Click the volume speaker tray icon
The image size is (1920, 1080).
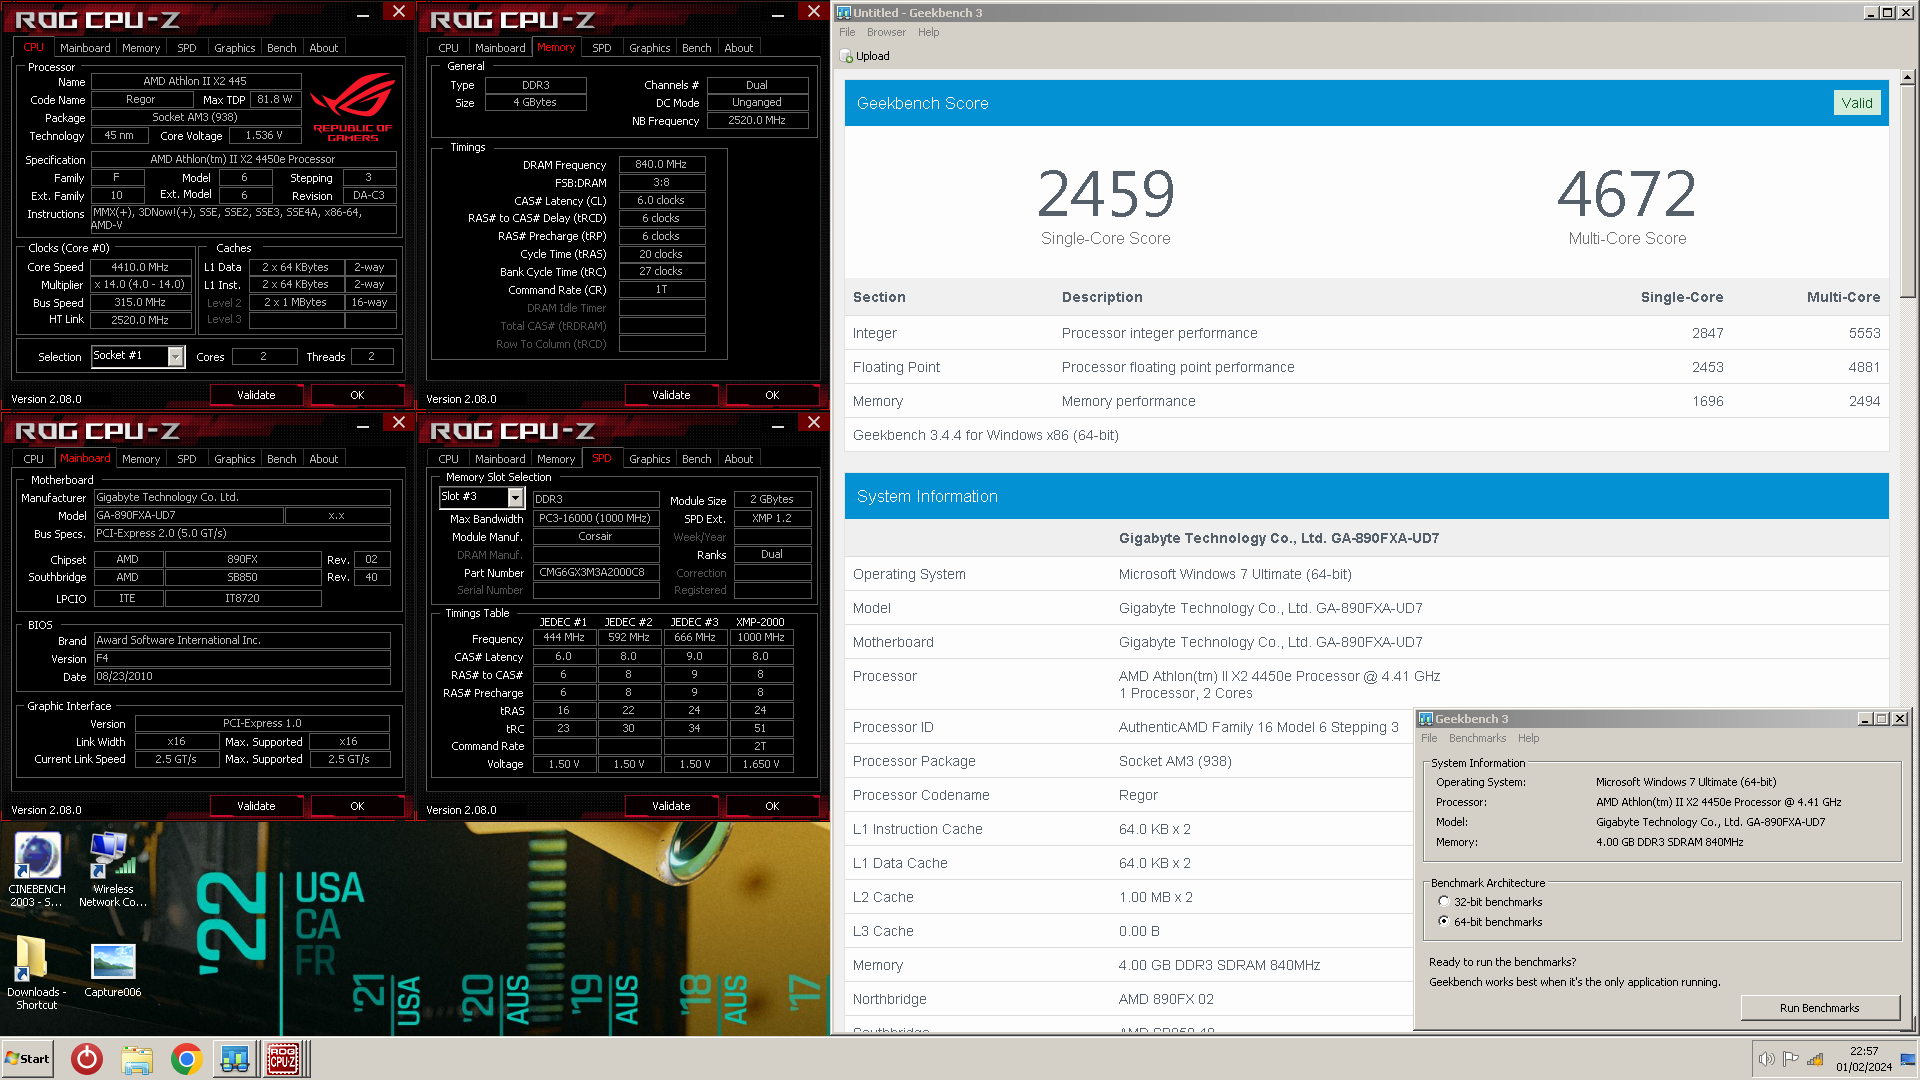[x=1767, y=1059]
